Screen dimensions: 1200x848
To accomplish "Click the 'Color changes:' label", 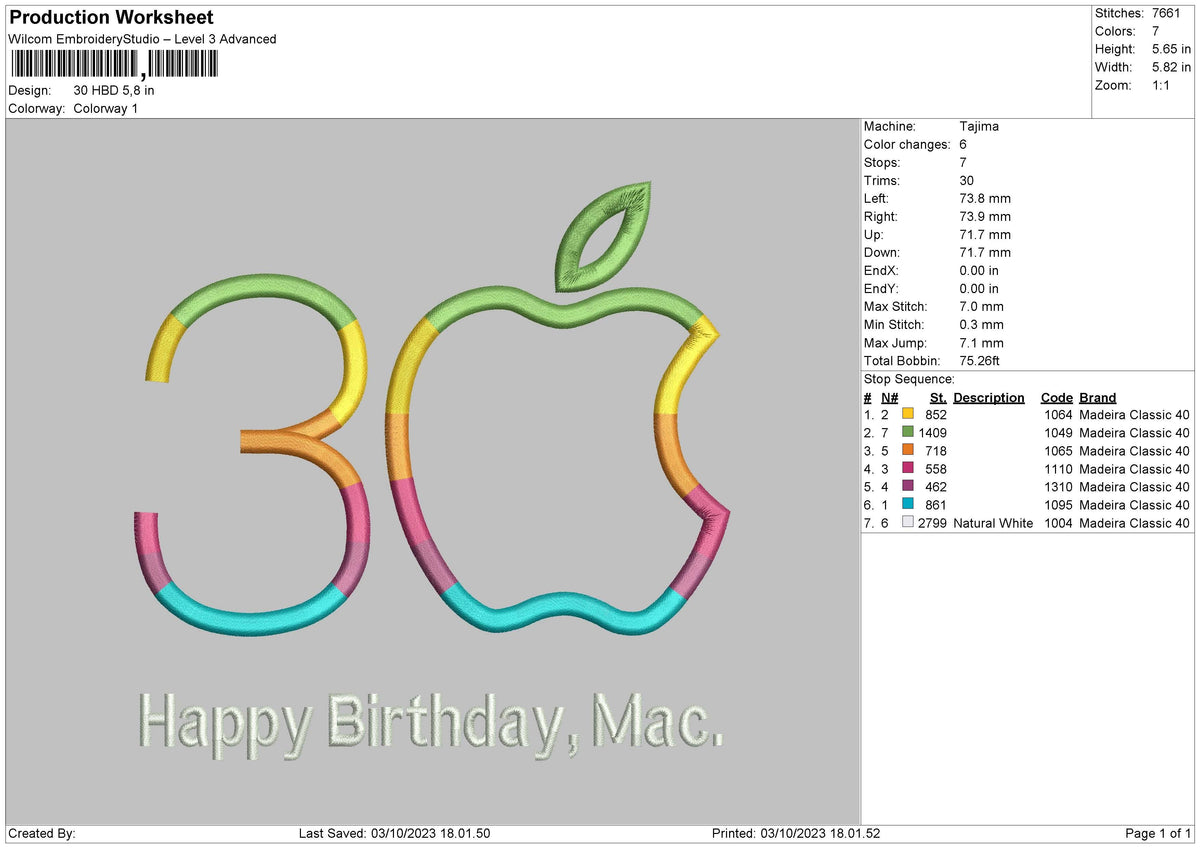I will [907, 145].
